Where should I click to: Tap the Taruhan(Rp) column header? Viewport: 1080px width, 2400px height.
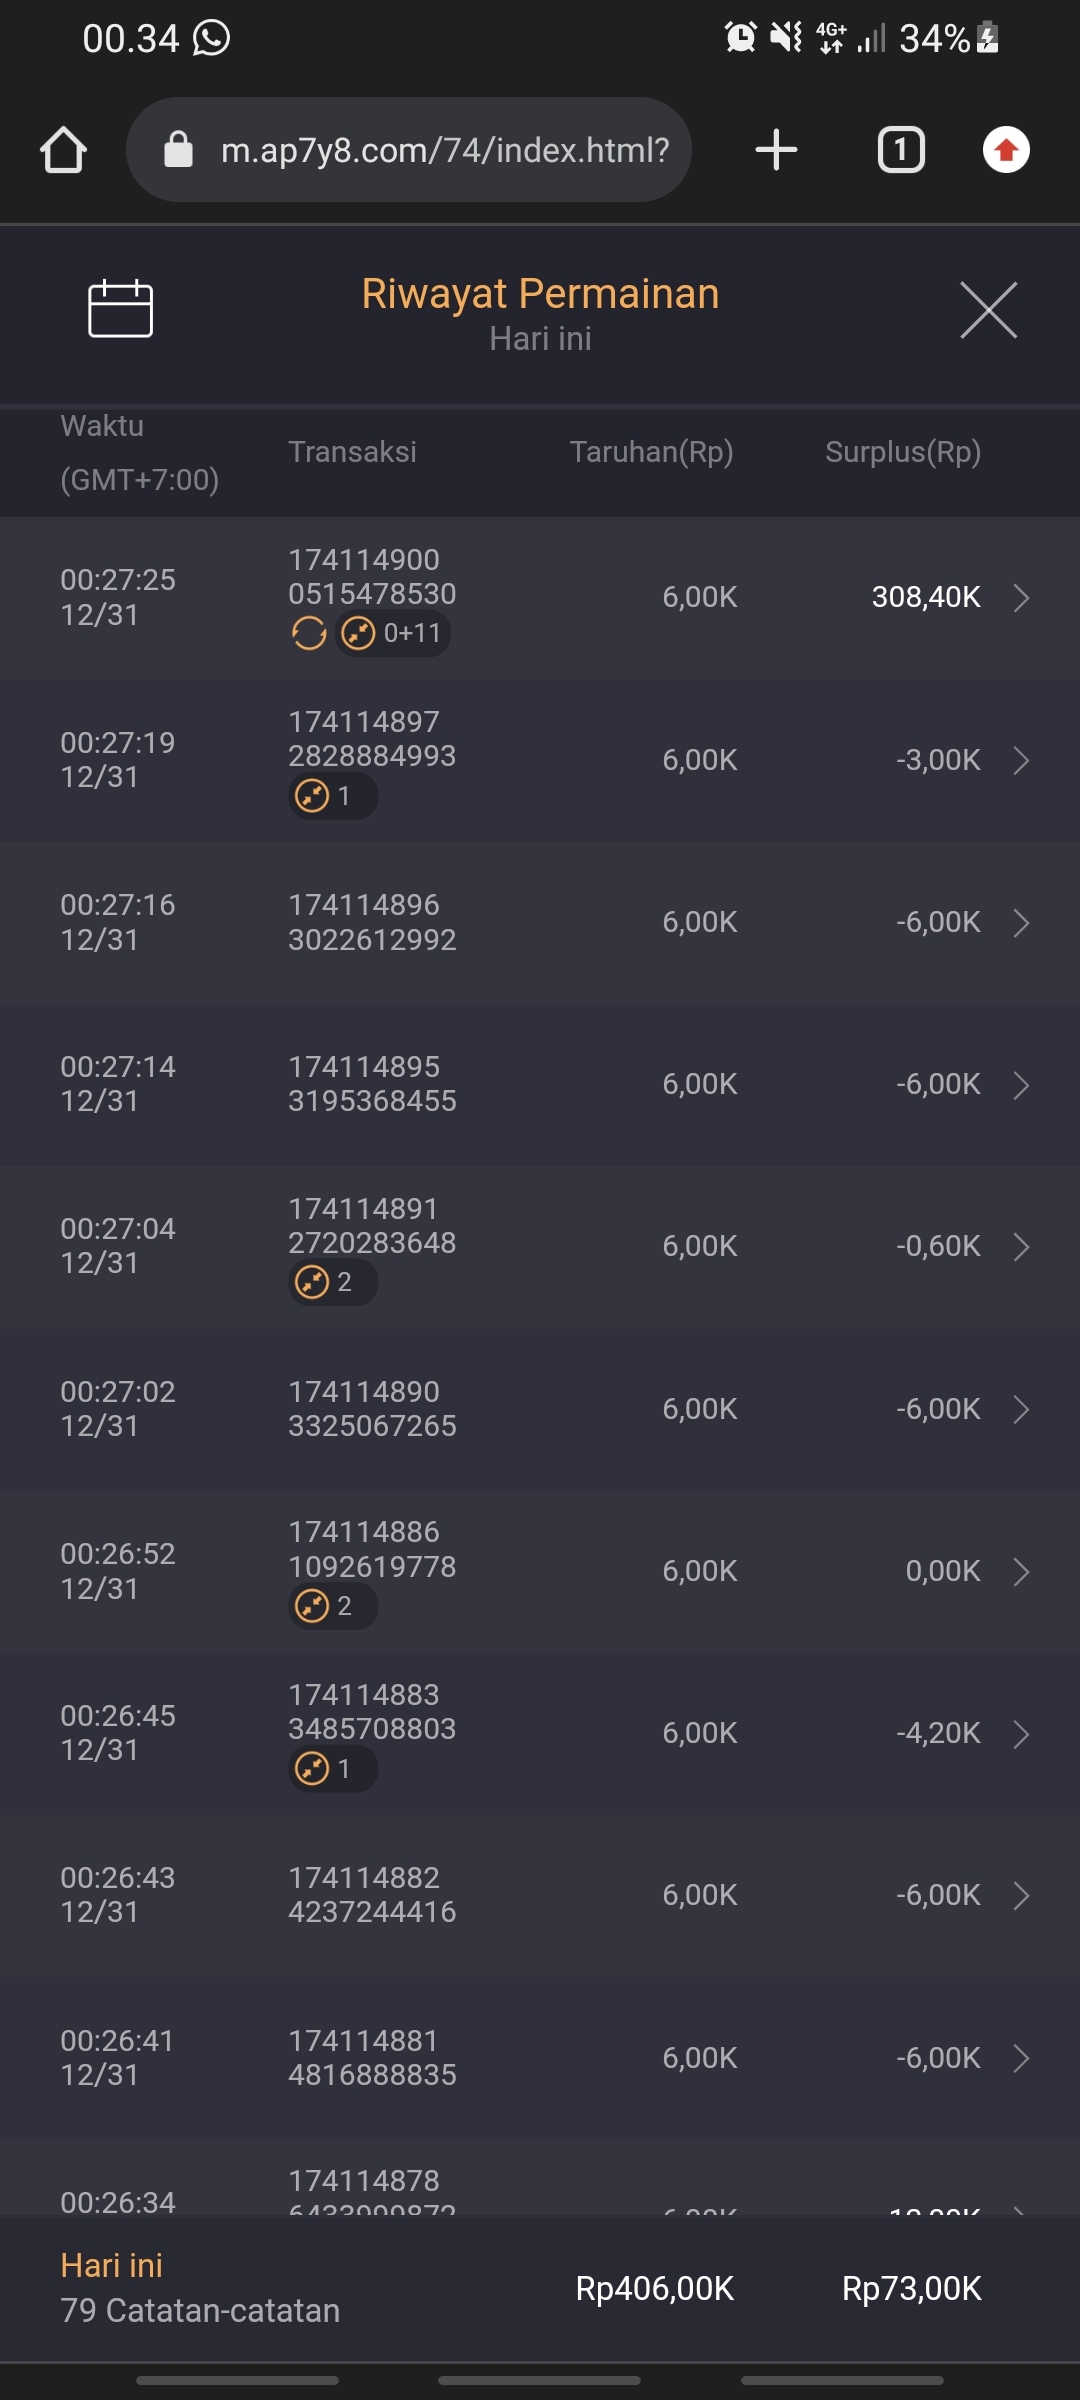[x=651, y=452]
